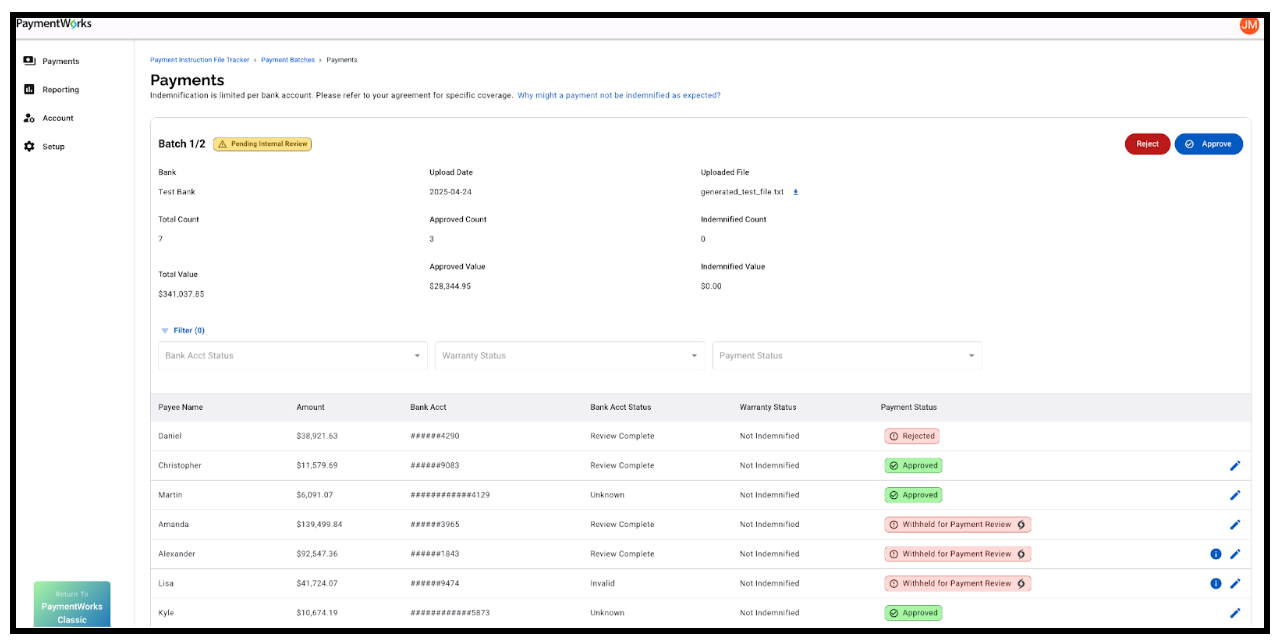Download generated_test_file.txt via download icon

click(796, 192)
